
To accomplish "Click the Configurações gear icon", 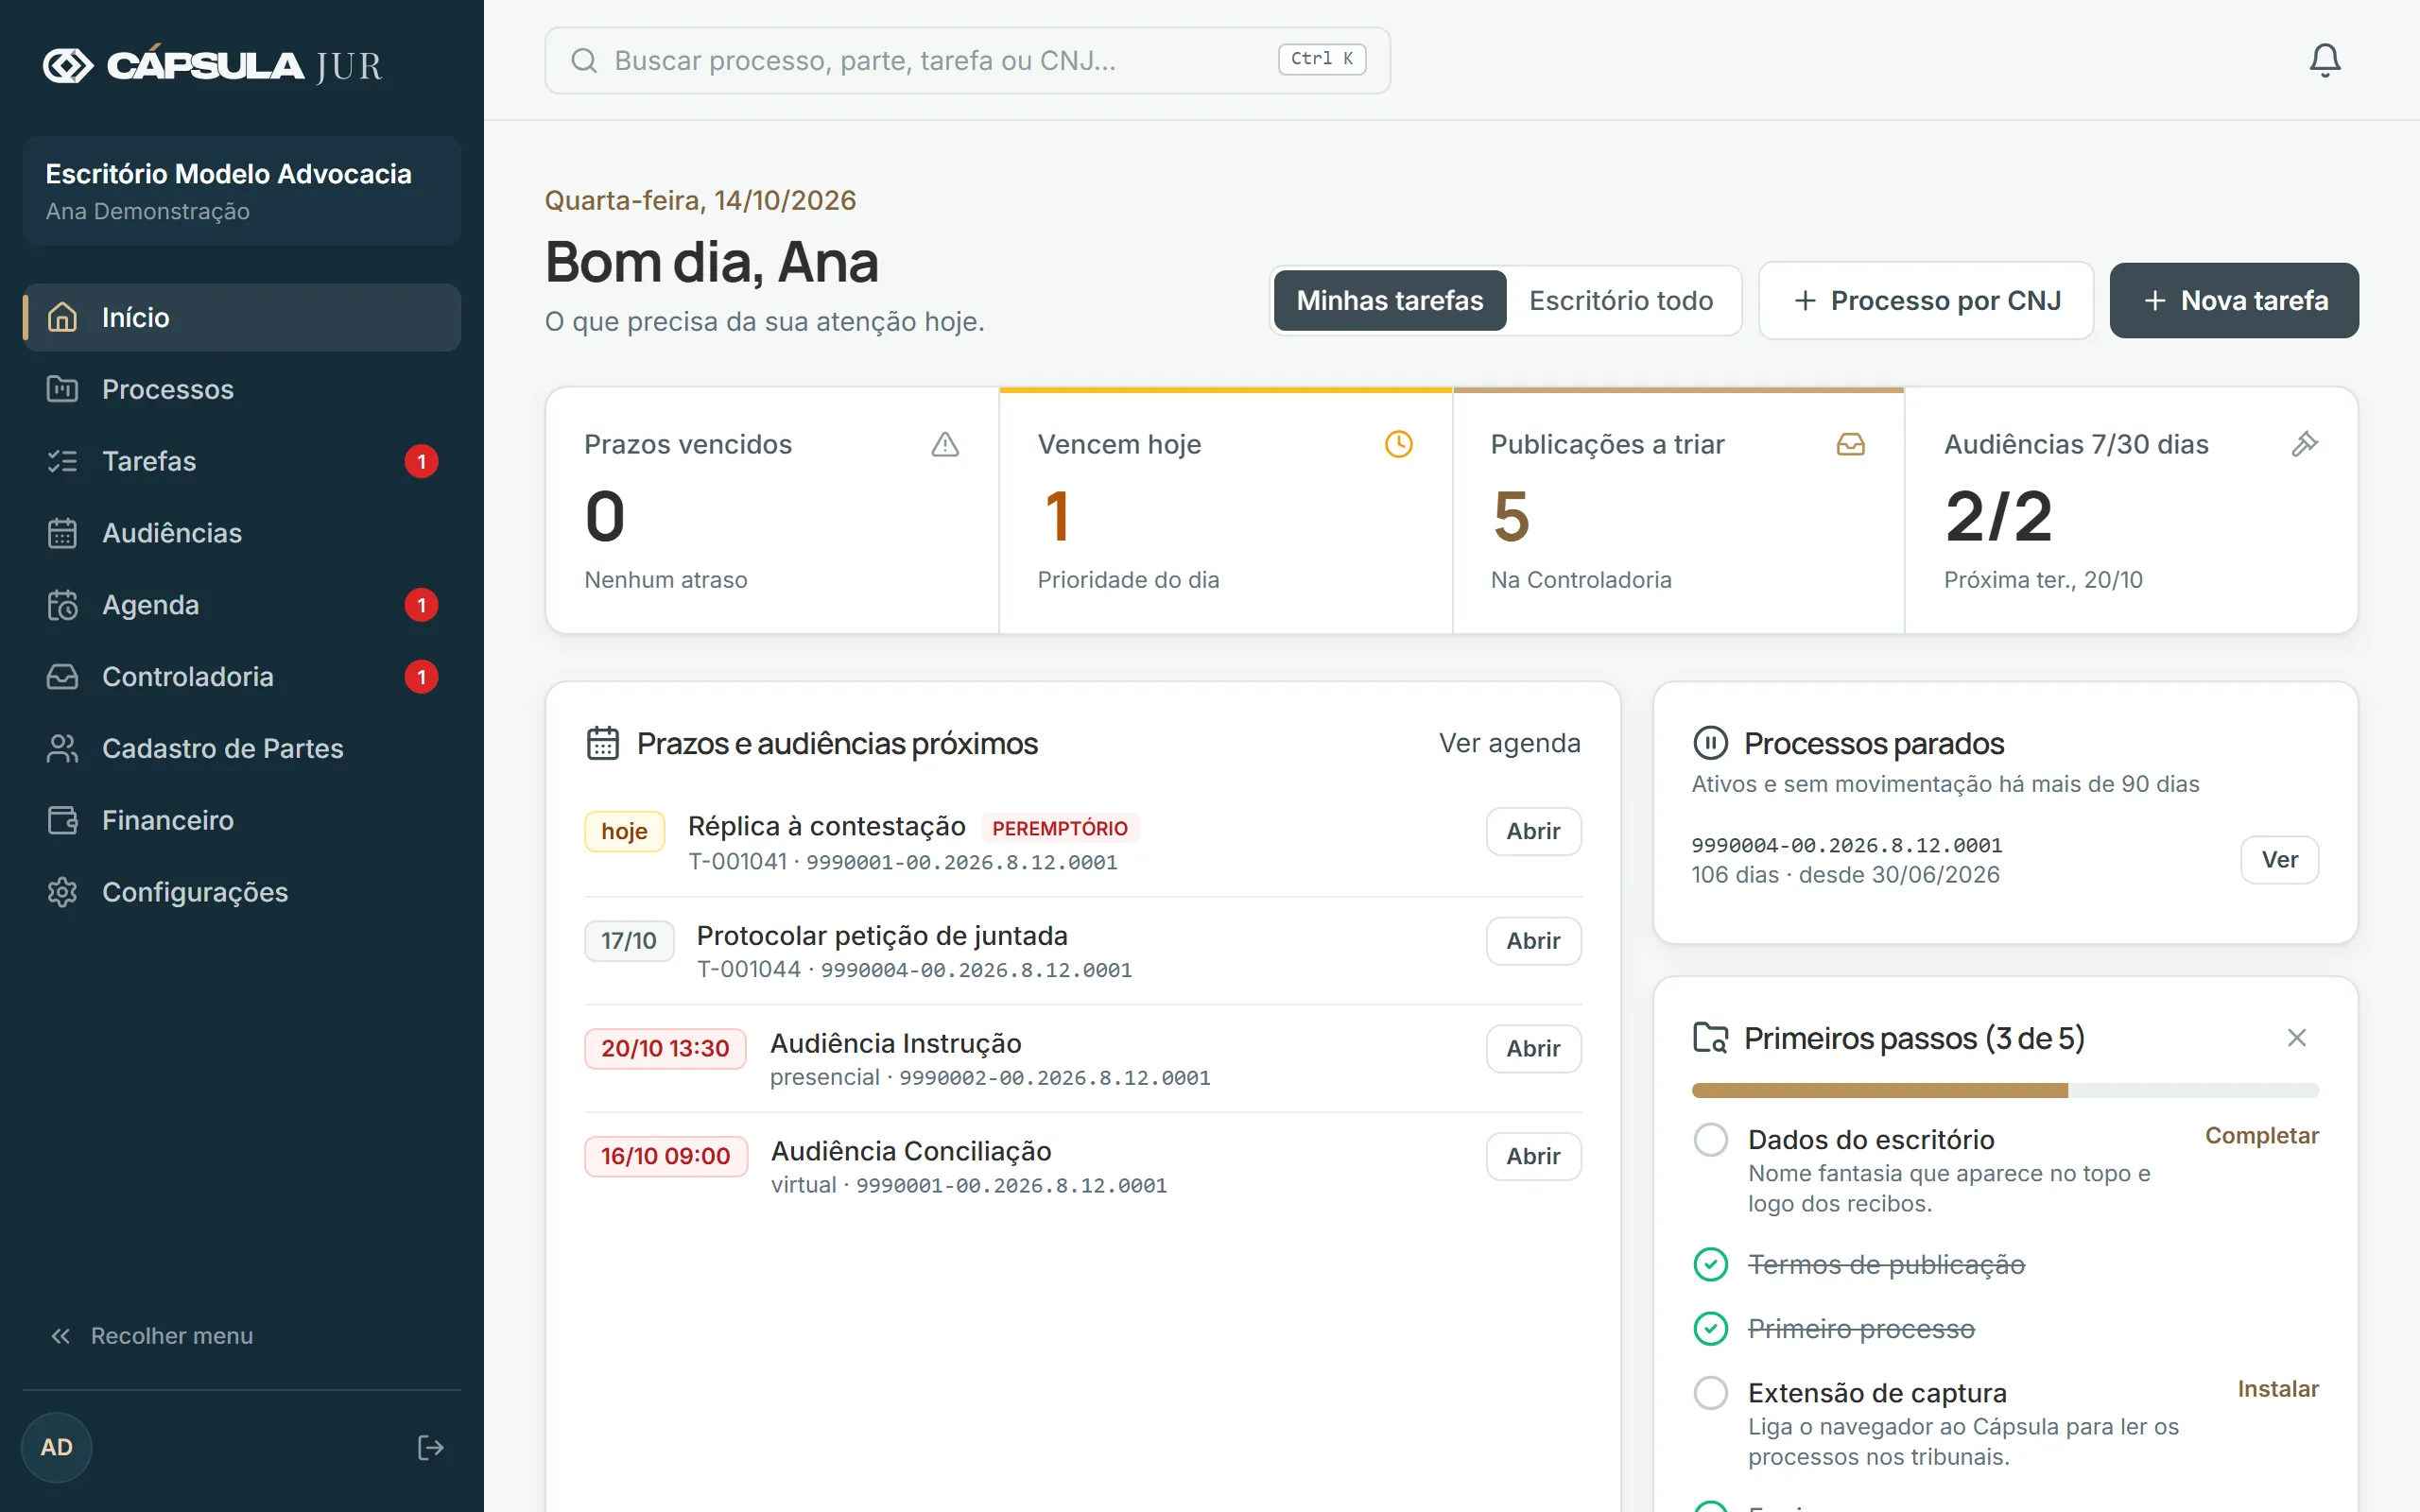I will (x=62, y=892).
